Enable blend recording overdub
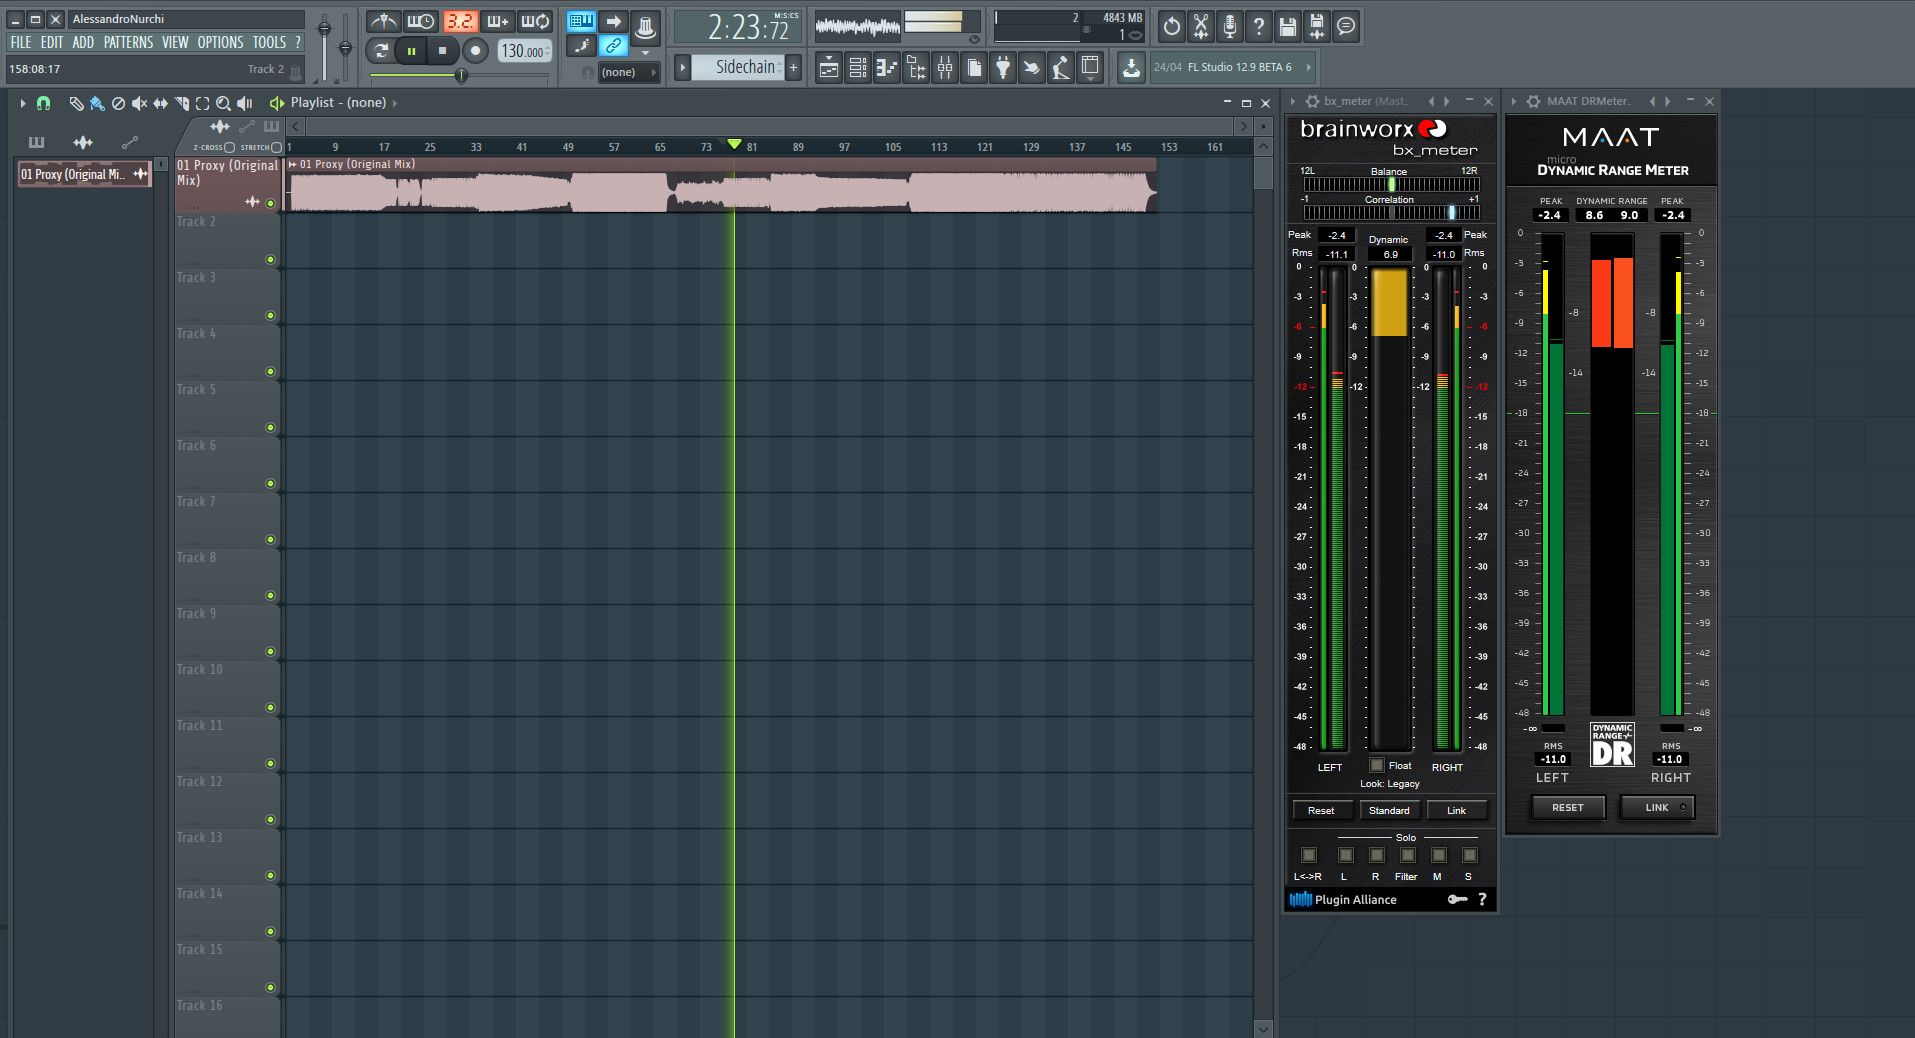This screenshot has width=1915, height=1038. [x=497, y=21]
